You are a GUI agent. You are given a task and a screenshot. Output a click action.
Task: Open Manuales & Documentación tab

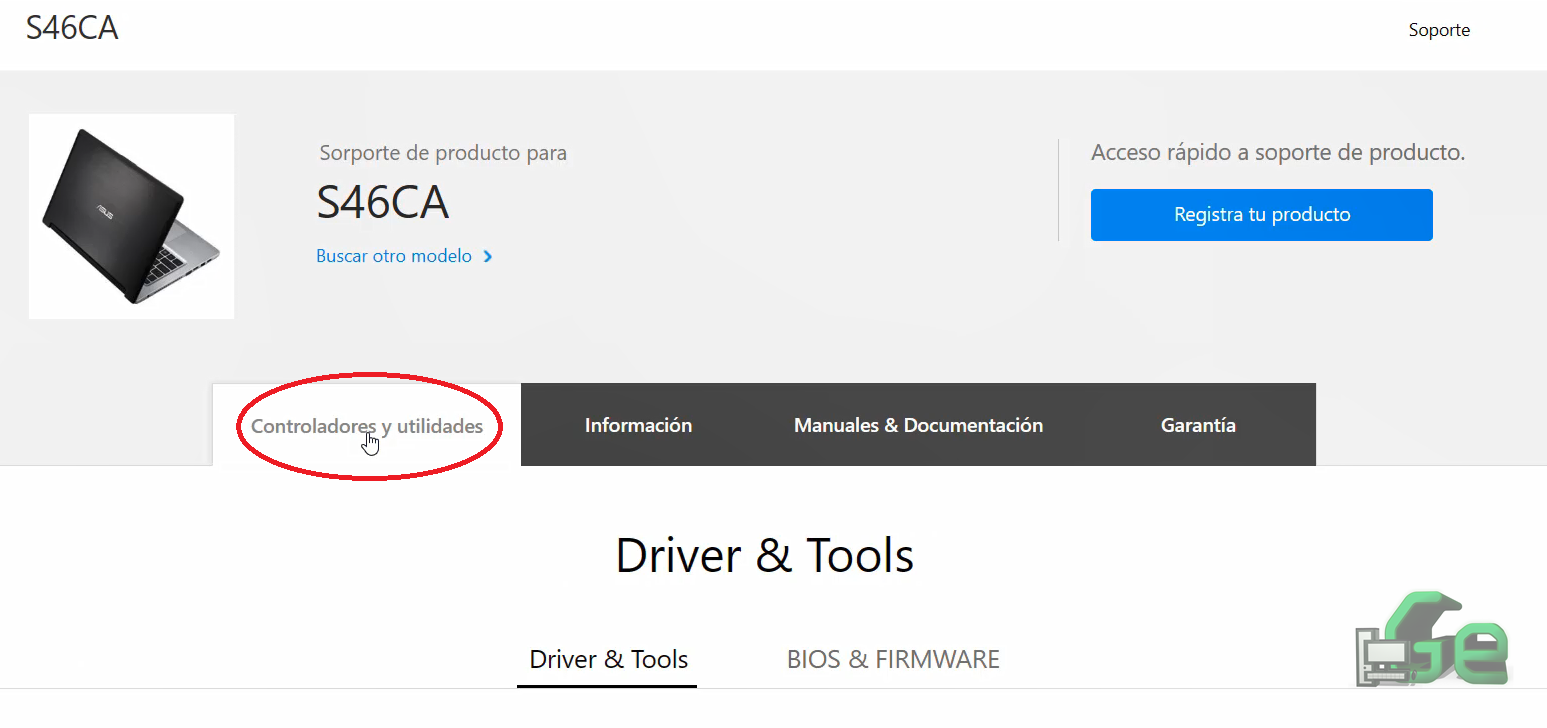(918, 425)
